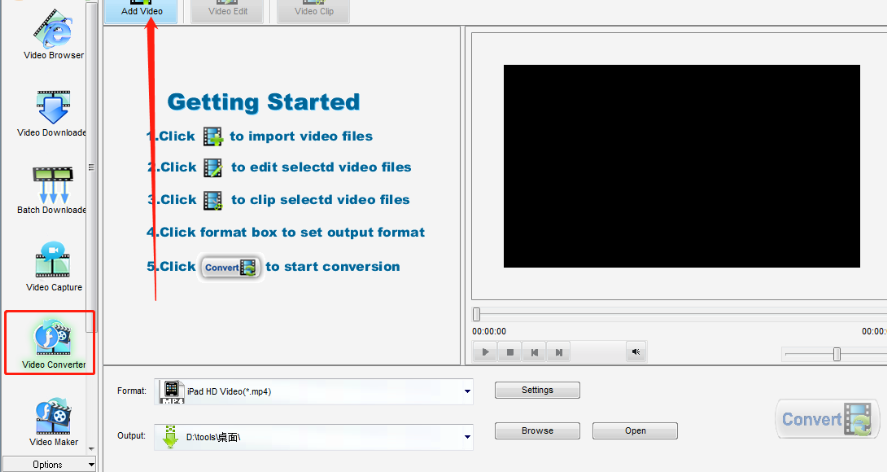Select the Video Converter sidebar icon
The image size is (887, 474).
(53, 343)
